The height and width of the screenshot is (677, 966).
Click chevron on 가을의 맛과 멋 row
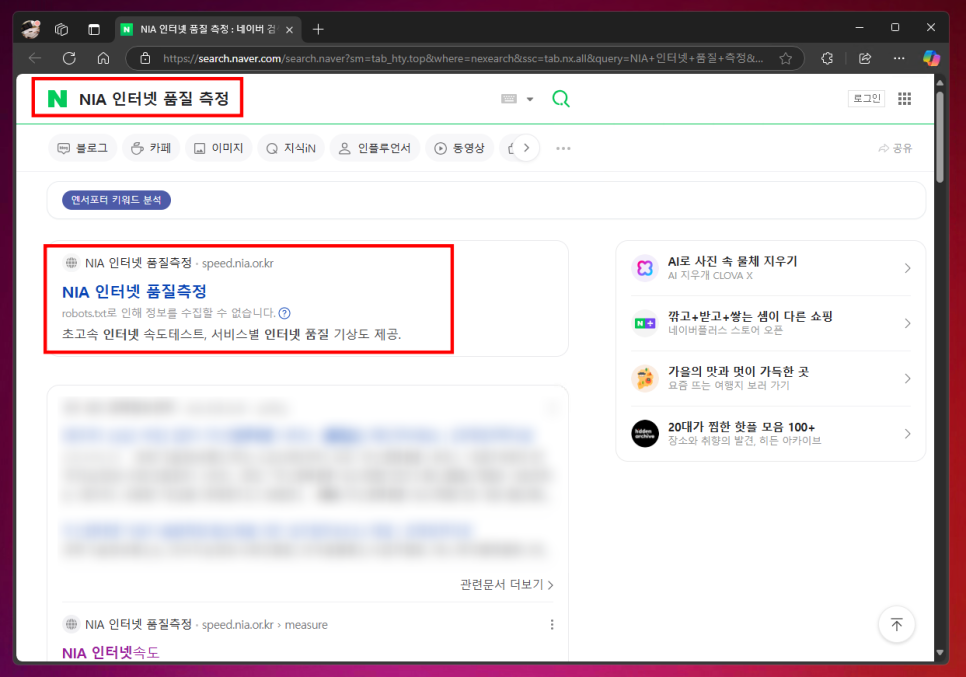coord(907,378)
